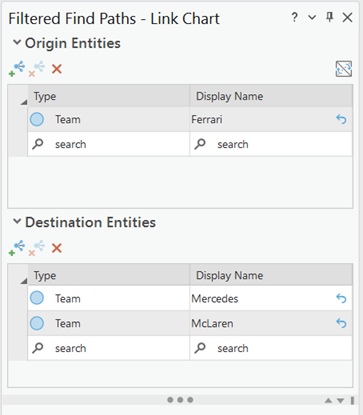The height and width of the screenshot is (415, 363).
Task: Click Team type text in Ferrari row
Action: tap(68, 119)
